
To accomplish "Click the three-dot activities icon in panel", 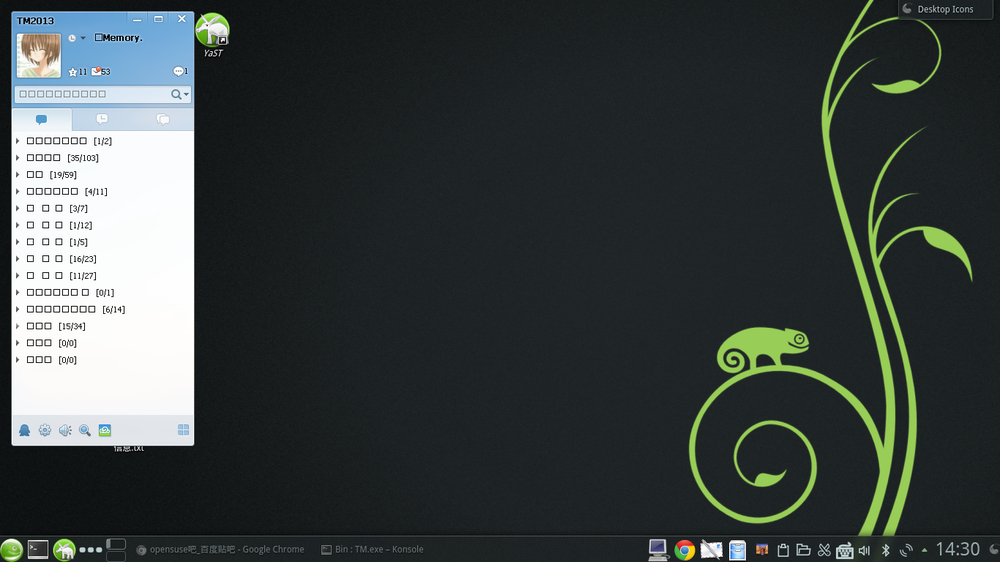I will 91,549.
